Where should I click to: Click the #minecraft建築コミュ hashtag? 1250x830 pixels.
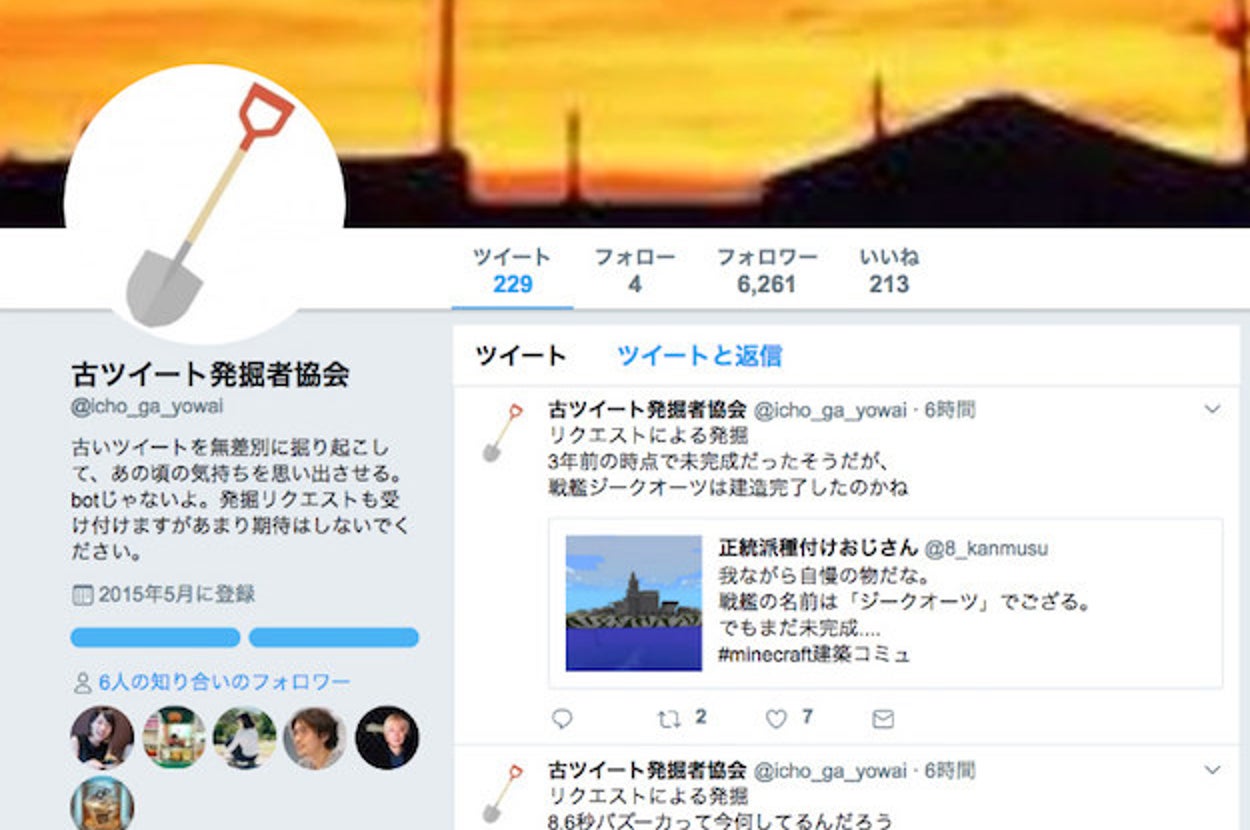point(815,655)
